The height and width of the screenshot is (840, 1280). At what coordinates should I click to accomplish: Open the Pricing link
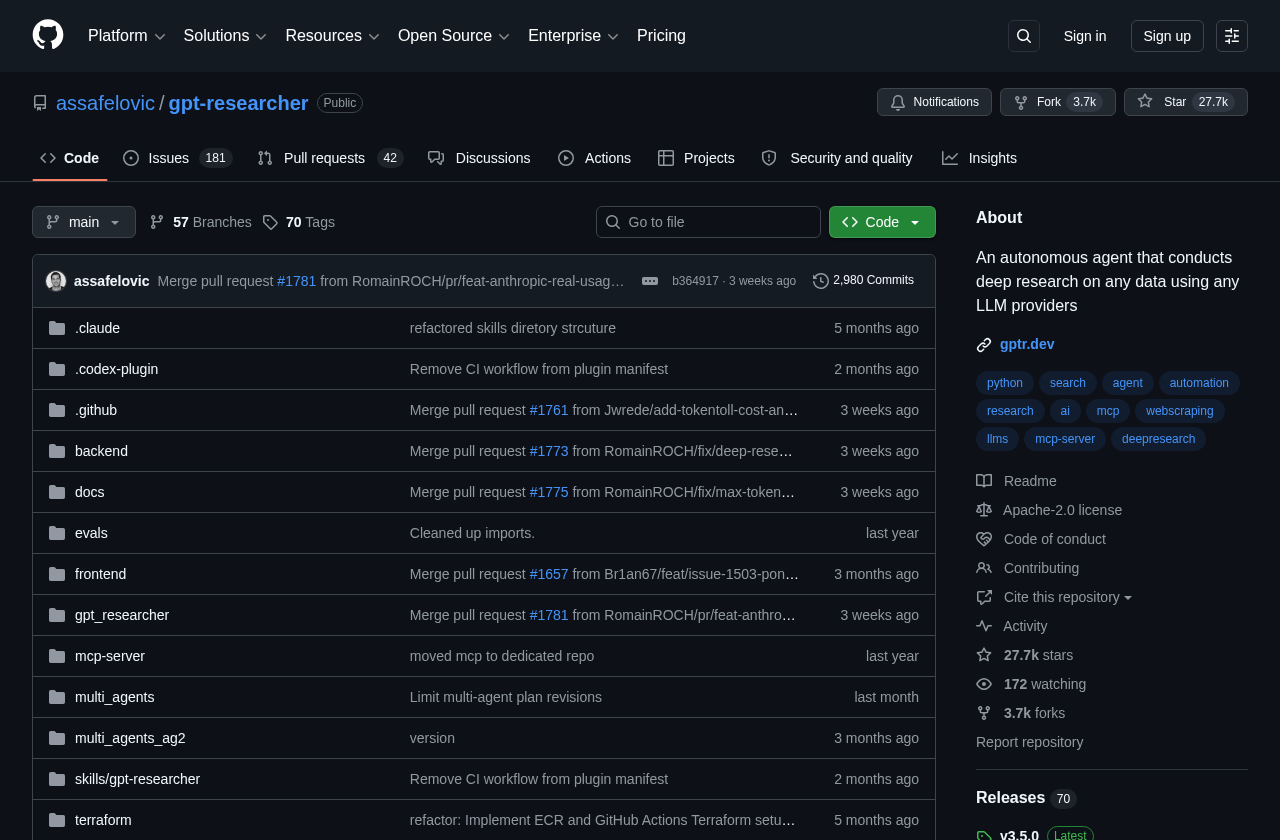click(661, 36)
